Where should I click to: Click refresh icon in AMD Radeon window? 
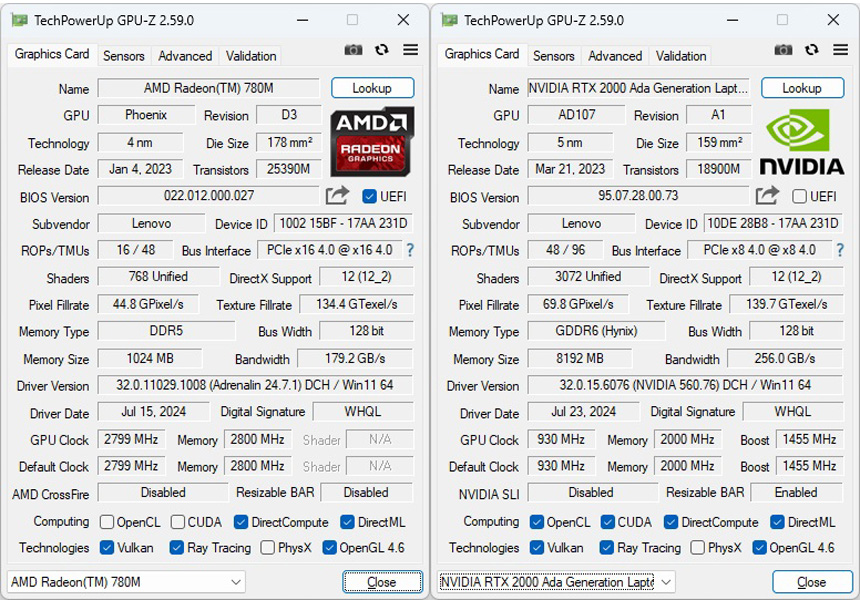click(382, 50)
